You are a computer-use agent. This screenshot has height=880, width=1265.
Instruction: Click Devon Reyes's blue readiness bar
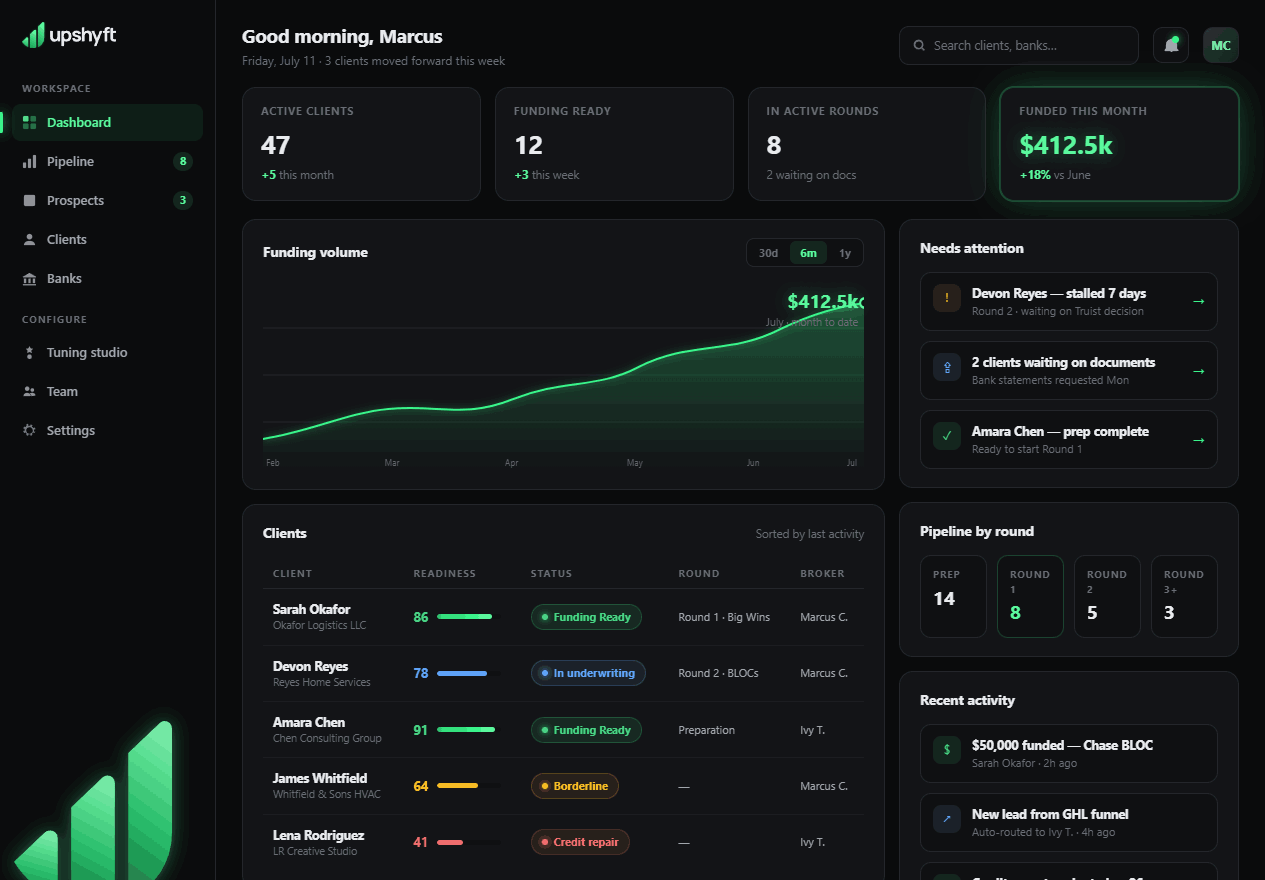[468, 673]
